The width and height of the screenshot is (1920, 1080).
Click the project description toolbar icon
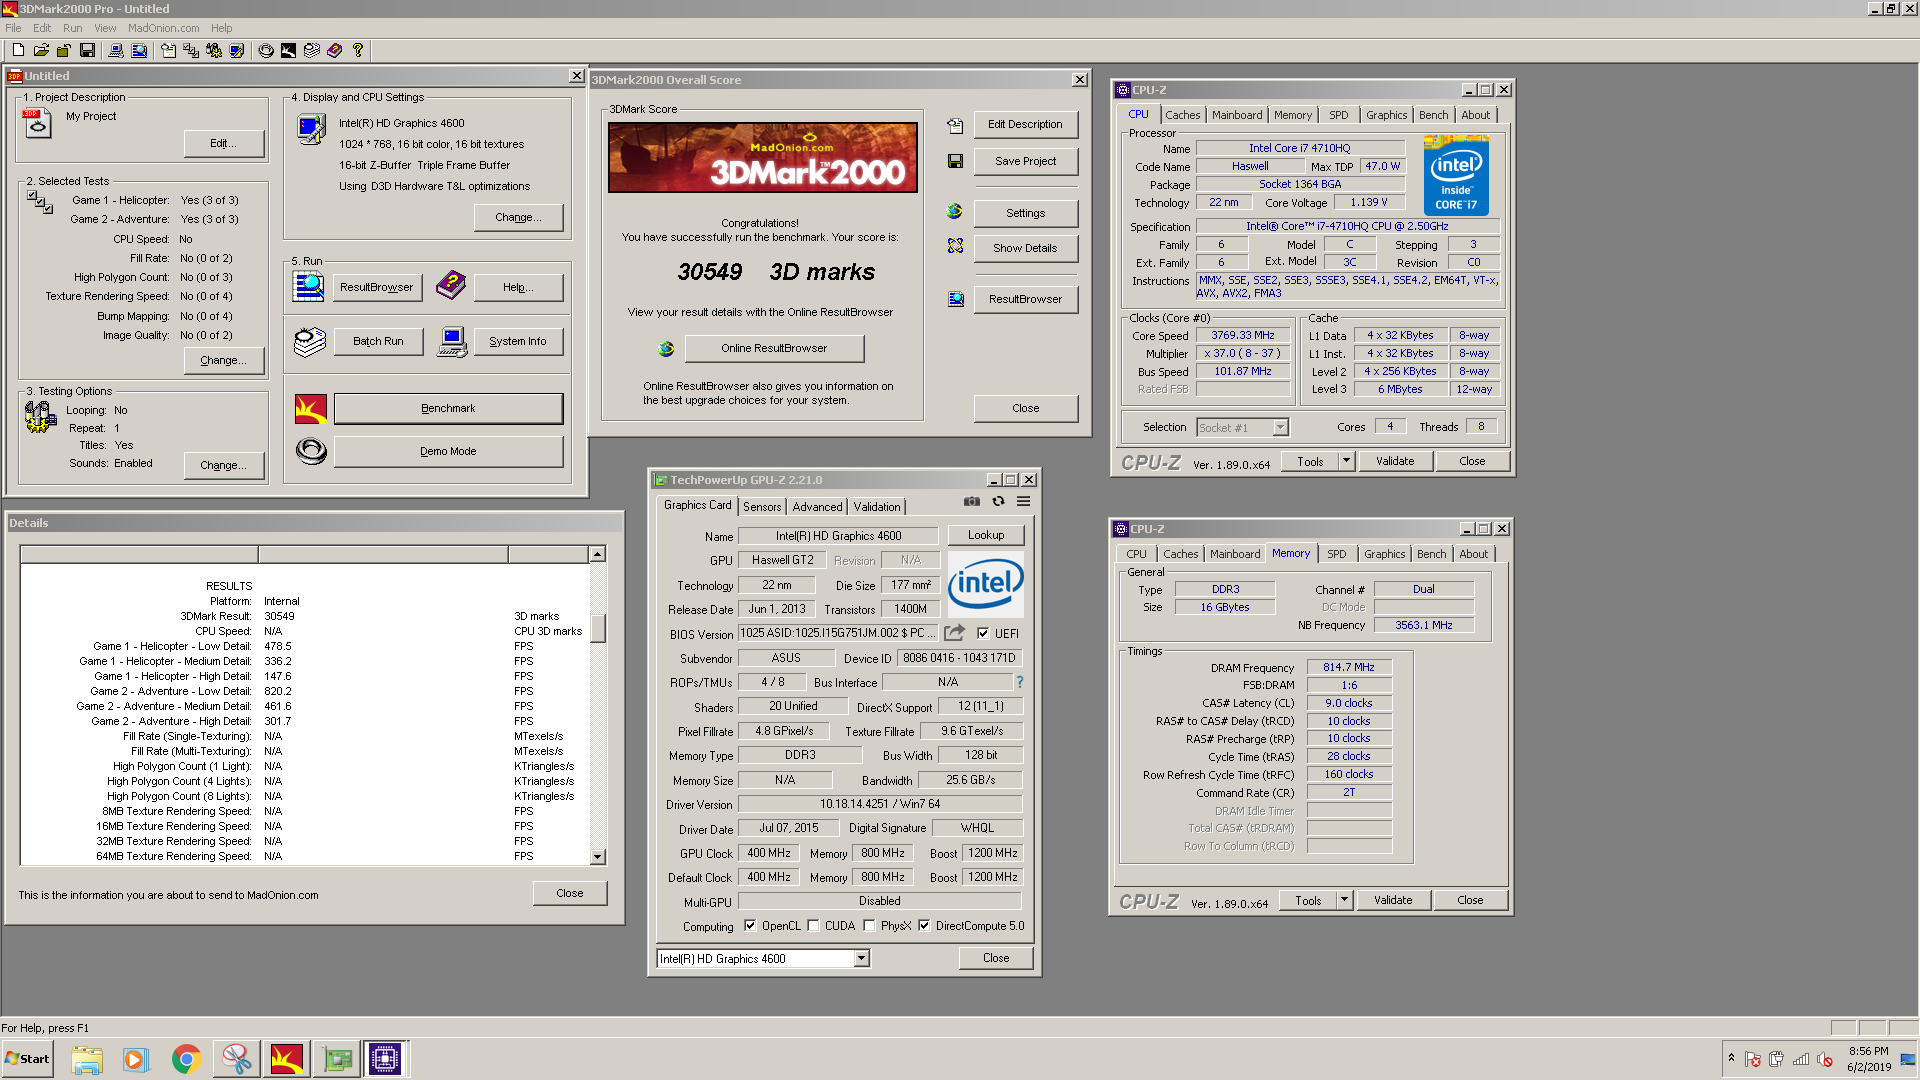[x=168, y=50]
